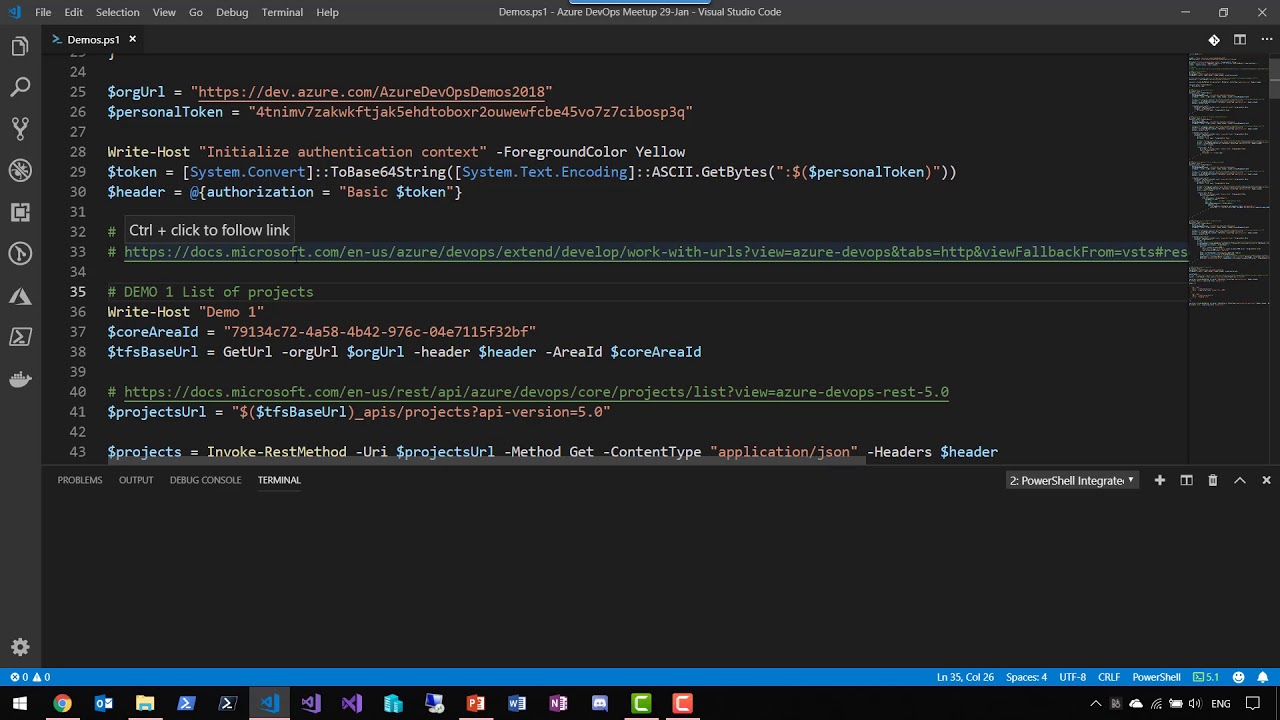Launch Google Chrome from the Windows taskbar
Screen dimensions: 1280x720
click(62, 703)
